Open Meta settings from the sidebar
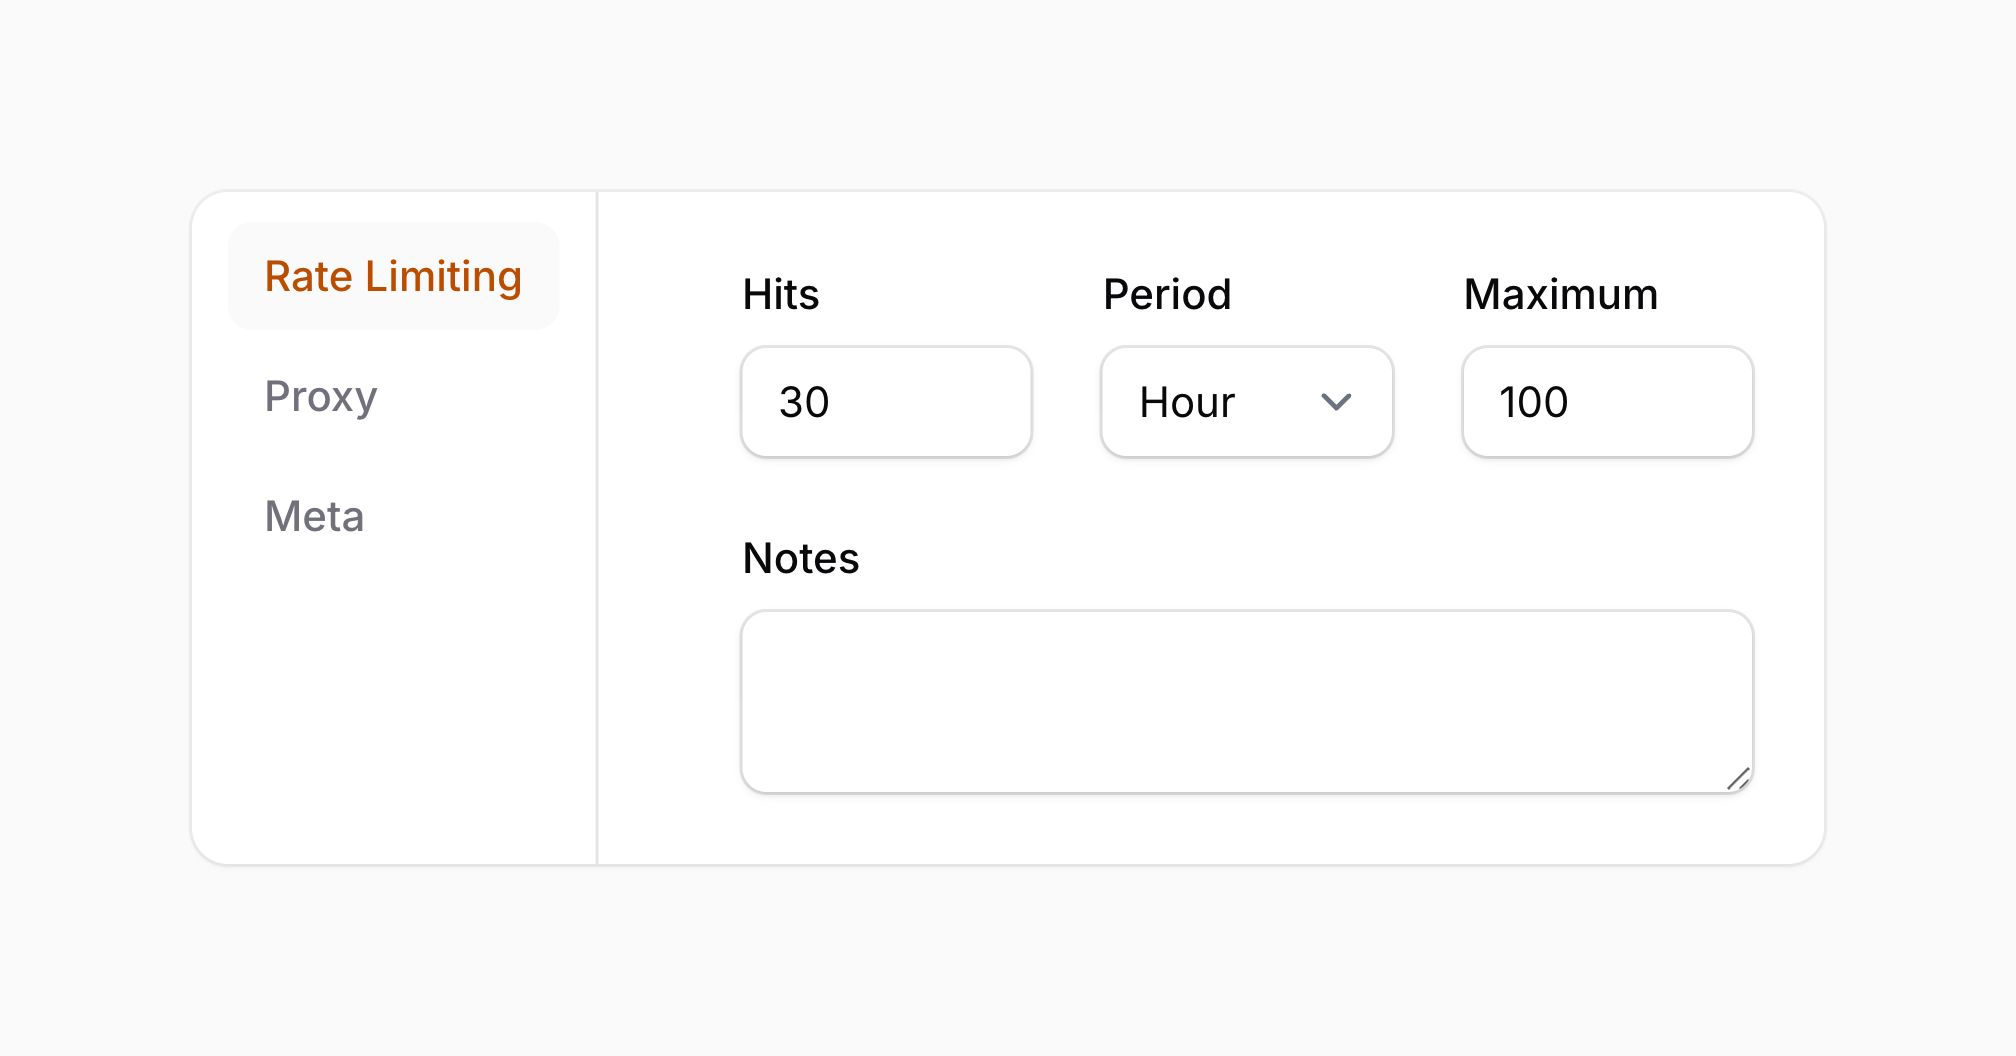Screen dimensions: 2016x1056 click(x=314, y=516)
